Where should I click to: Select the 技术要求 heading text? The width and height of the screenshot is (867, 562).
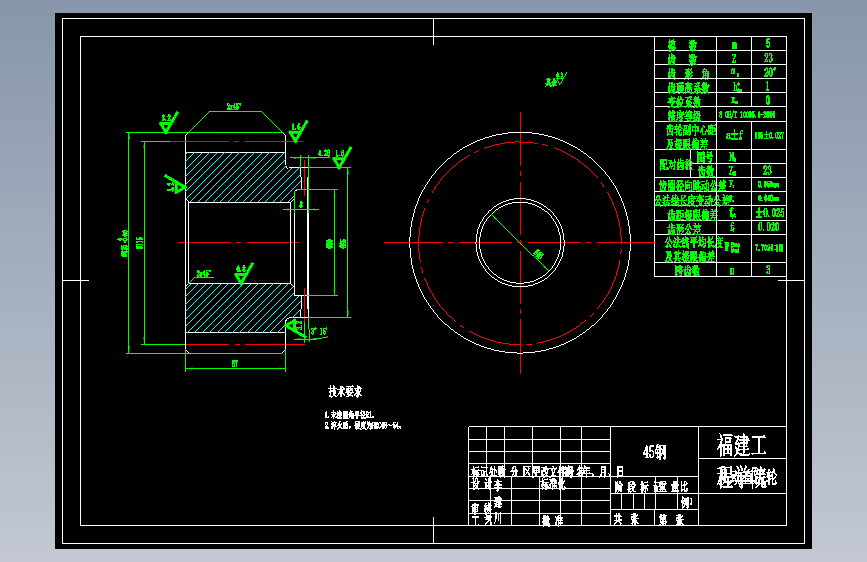point(345,392)
